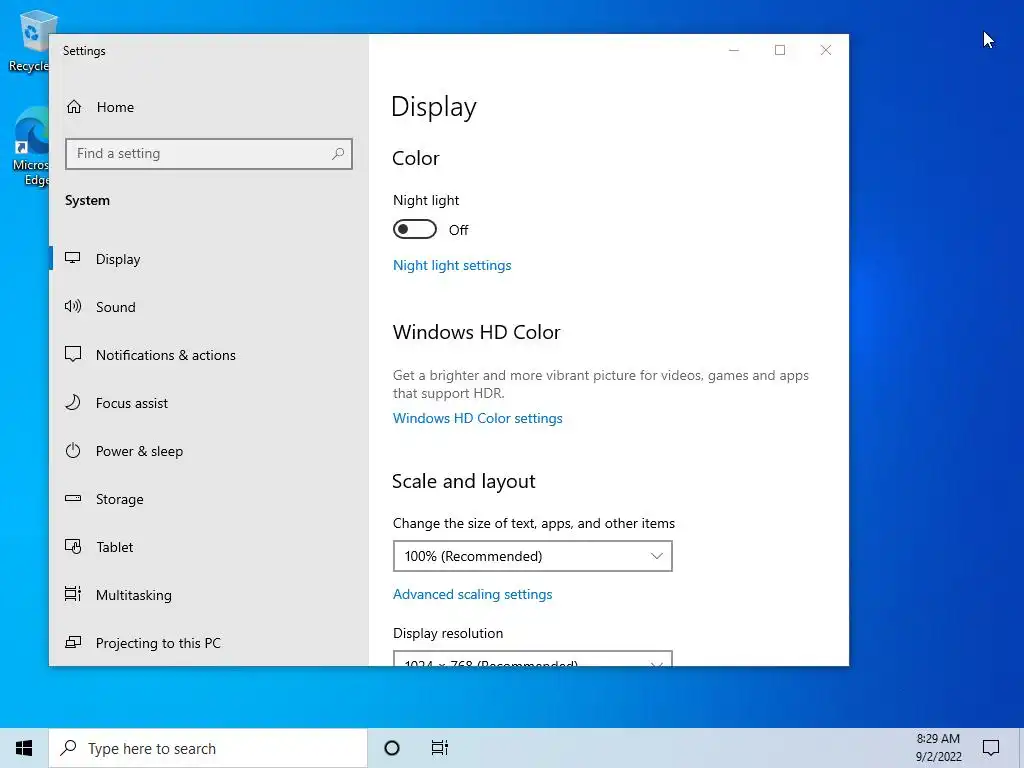Turn on the Night light toggle
This screenshot has height=768, width=1024.
(x=415, y=229)
